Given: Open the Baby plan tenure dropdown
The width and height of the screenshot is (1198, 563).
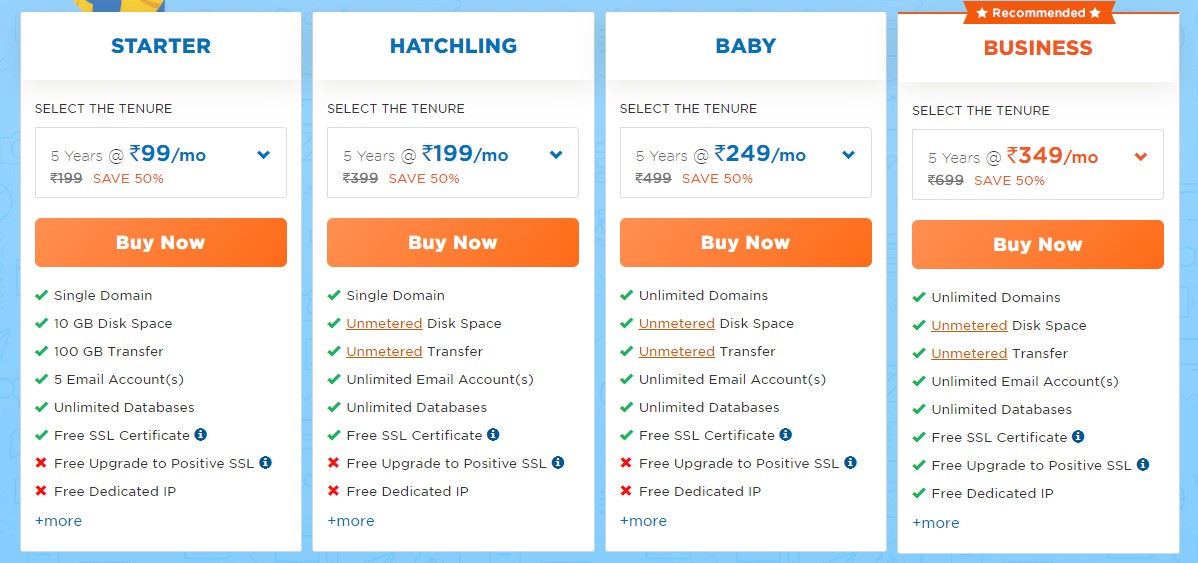Looking at the screenshot, I should click(746, 163).
